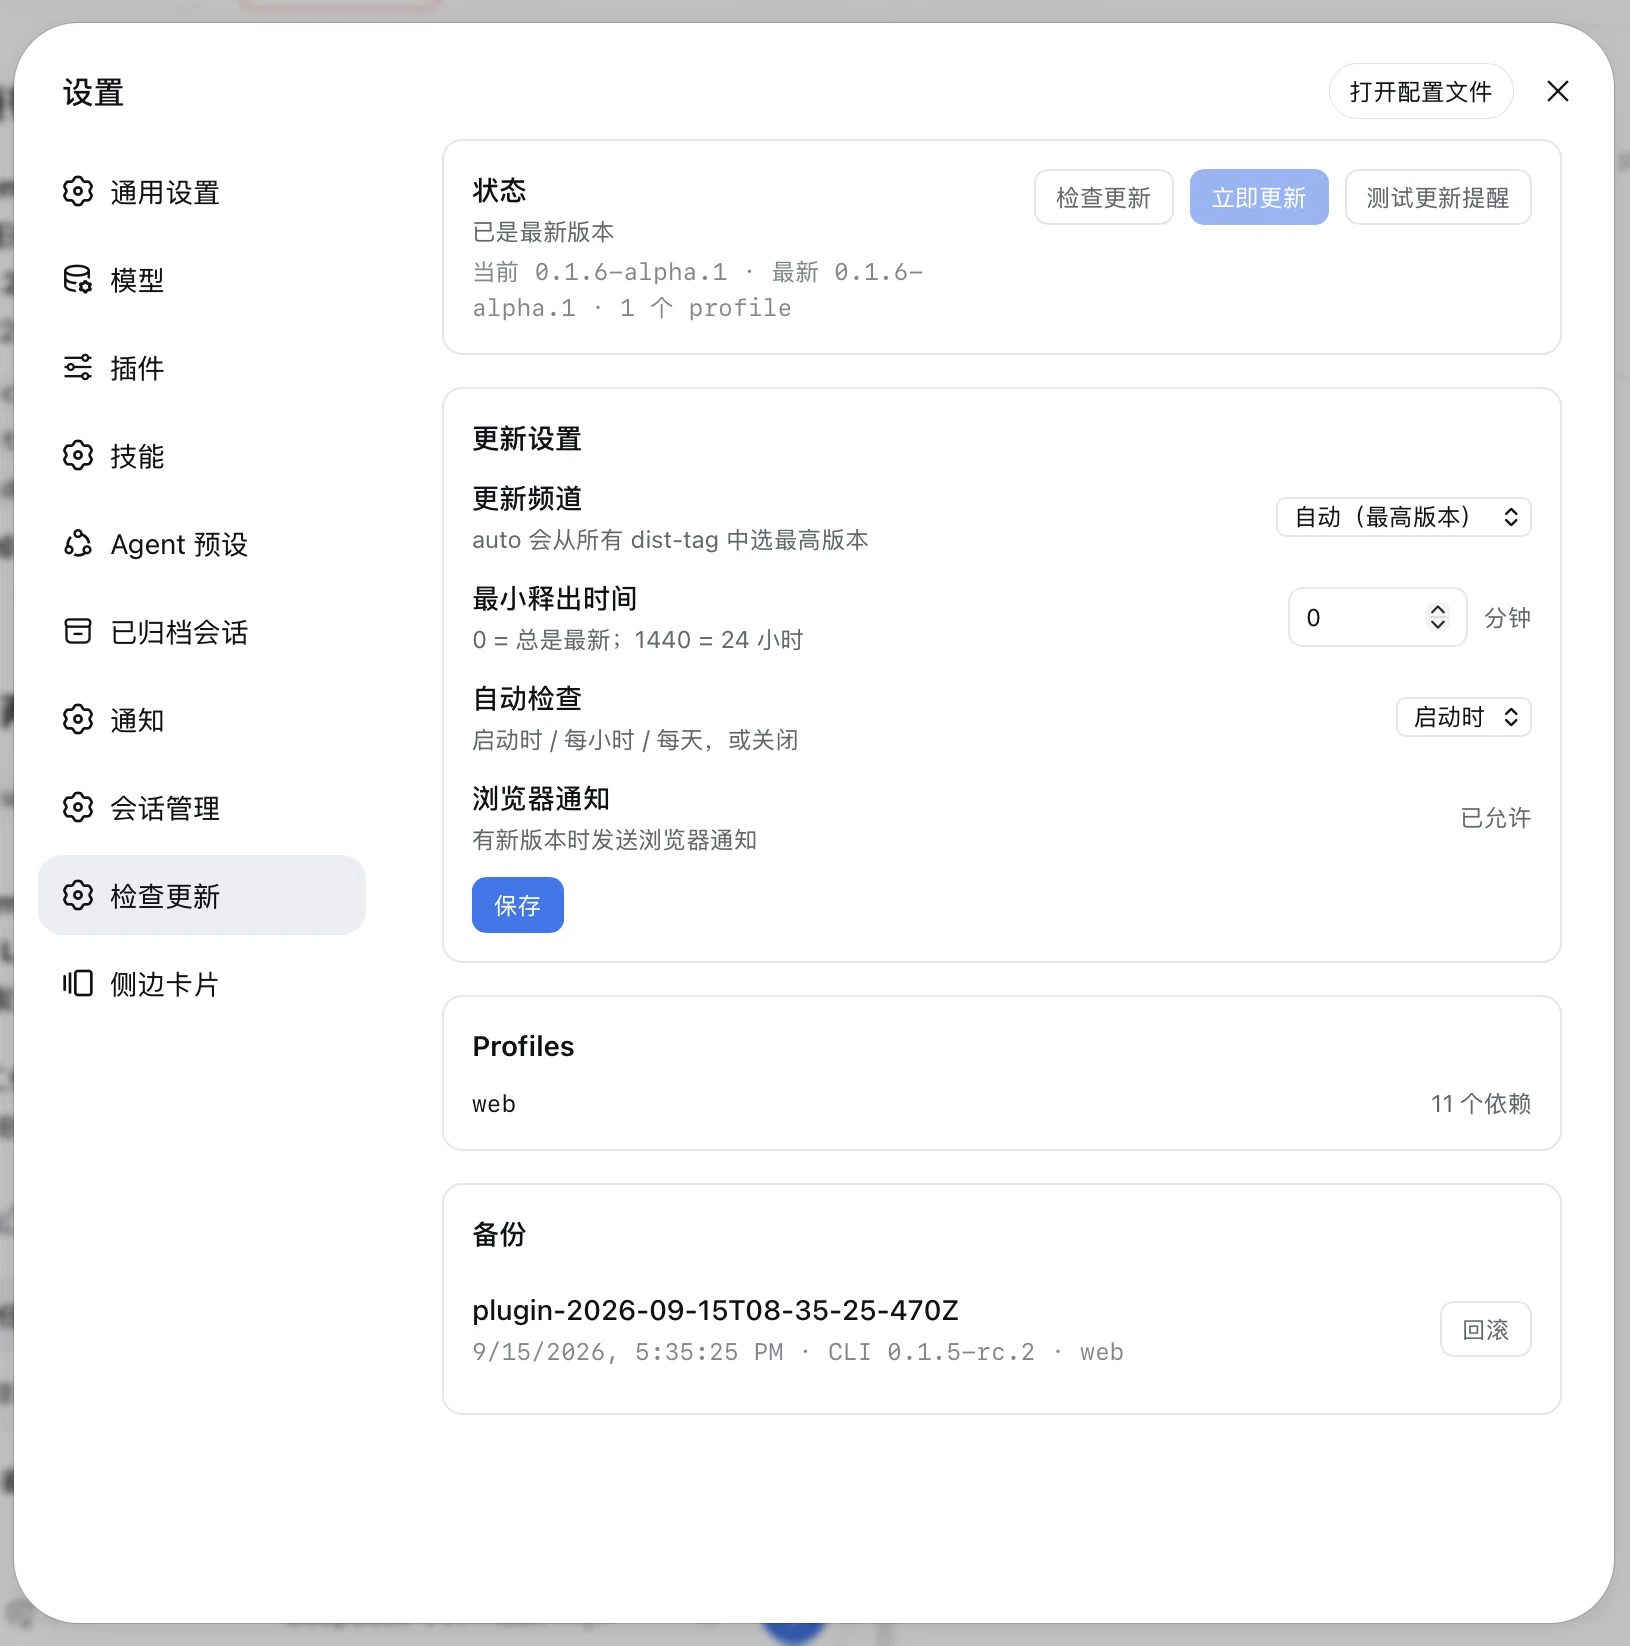
Task: Click the 已是最新版本 status text
Action: tap(543, 232)
